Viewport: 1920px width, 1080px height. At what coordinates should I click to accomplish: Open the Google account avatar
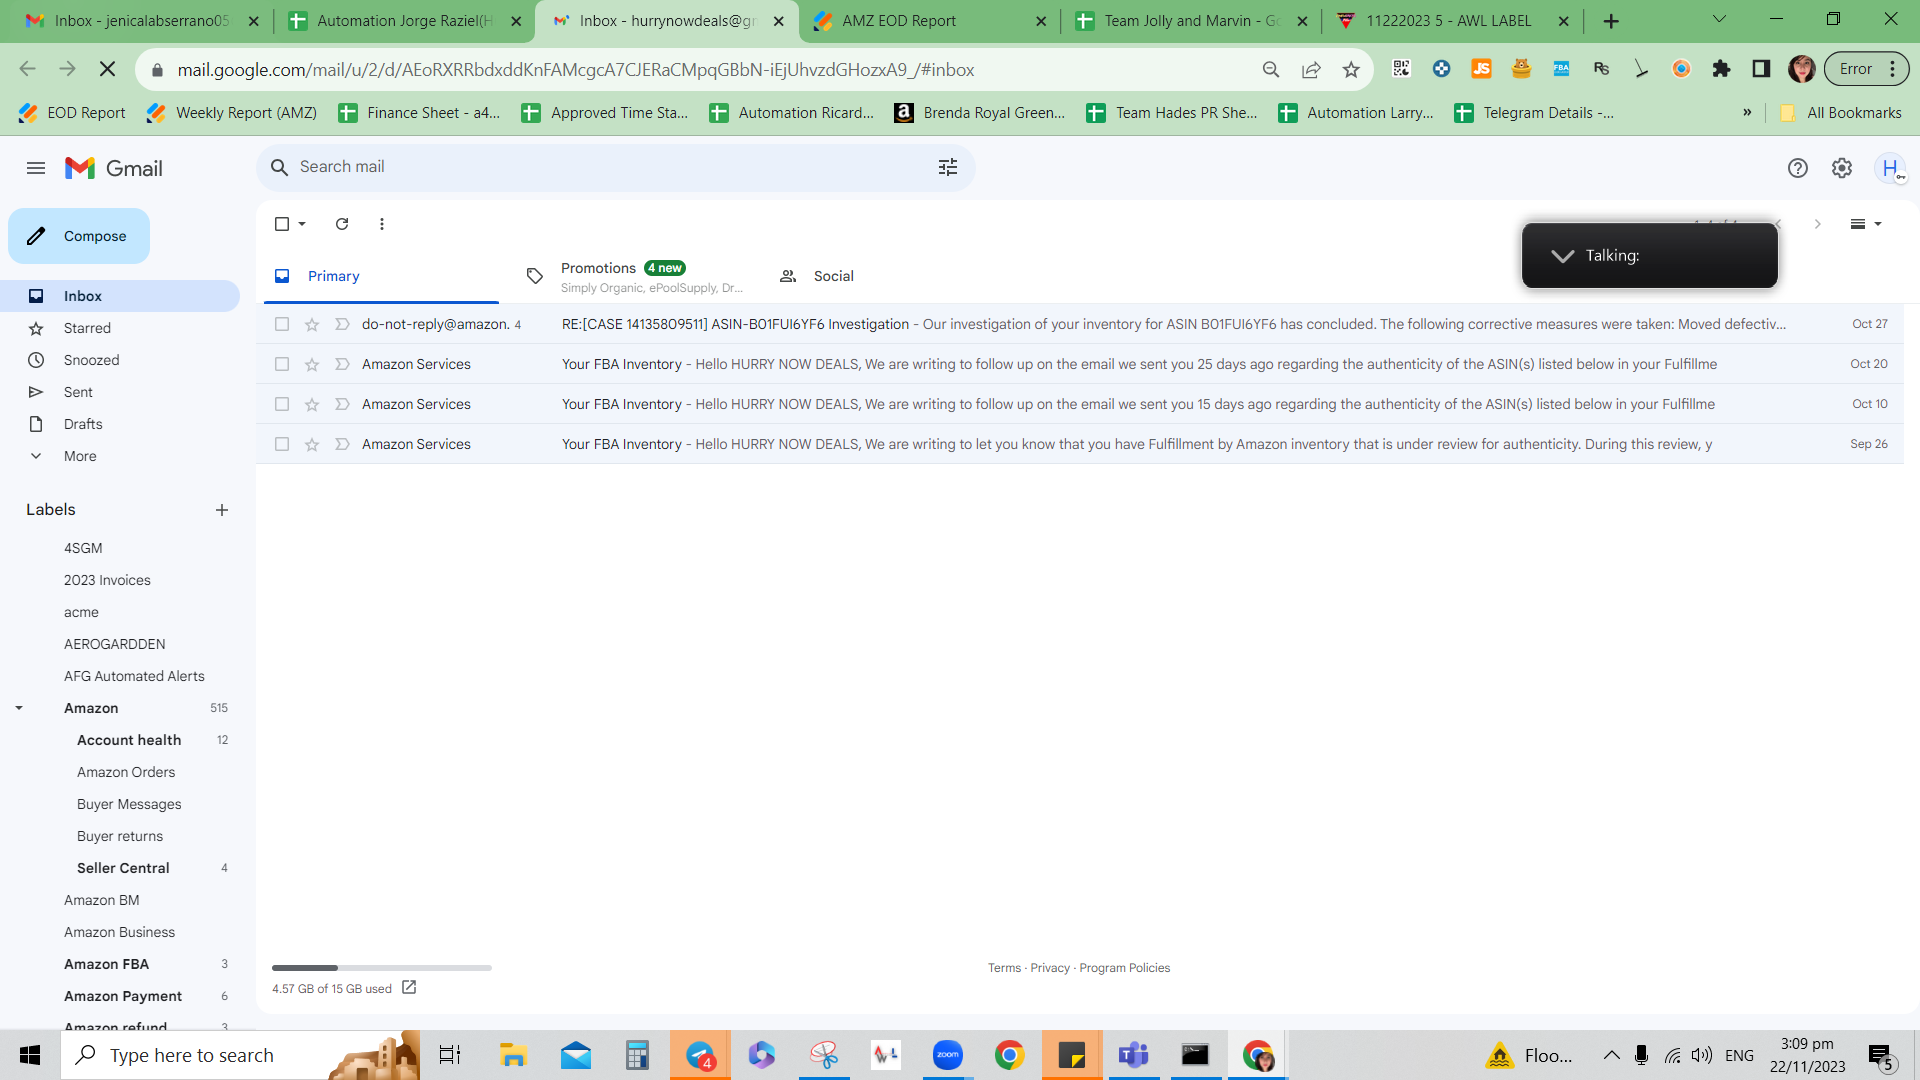point(1890,168)
